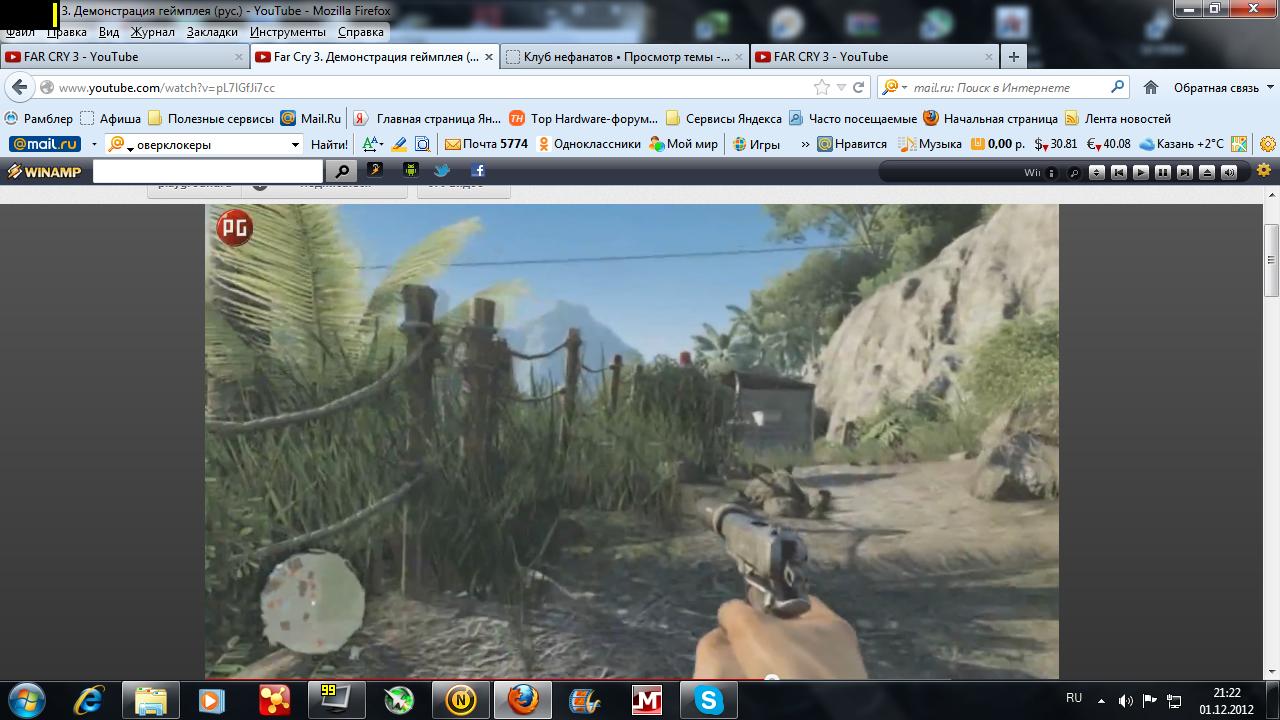Expand the Mail.ru toolbar search dropdown
The height and width of the screenshot is (720, 1280).
tap(295, 144)
